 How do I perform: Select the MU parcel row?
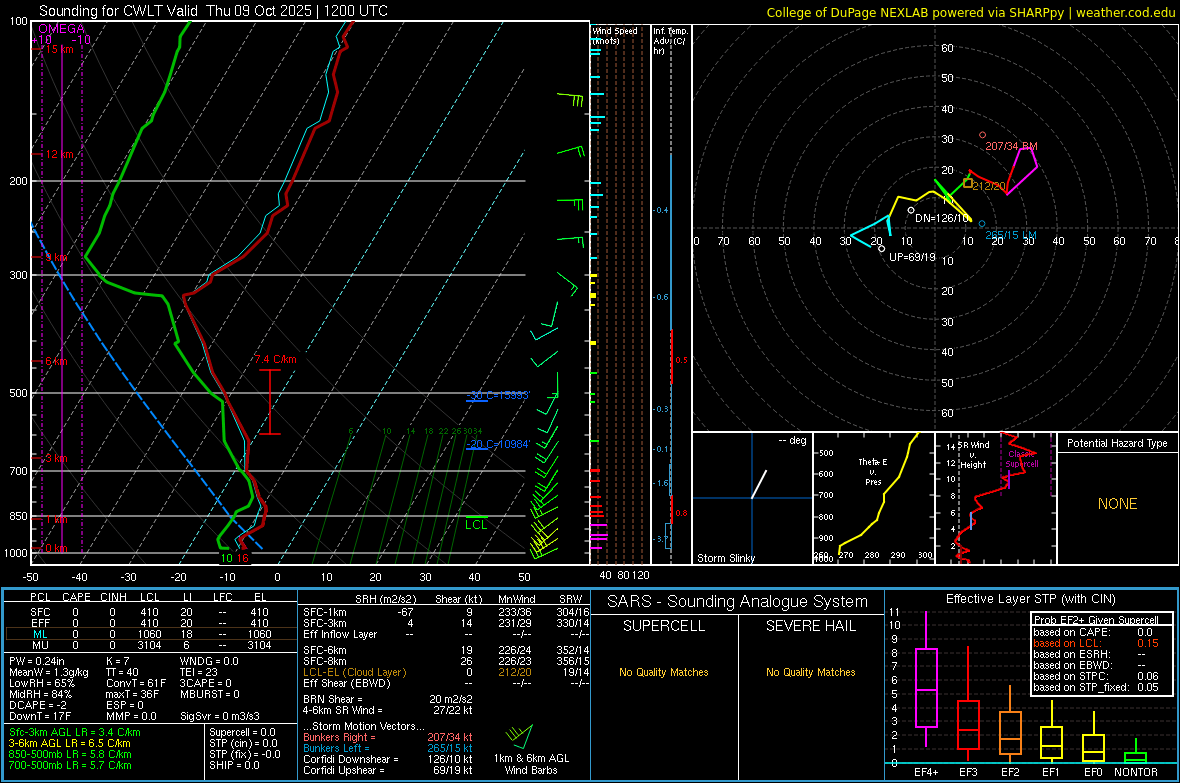pyautogui.click(x=151, y=644)
